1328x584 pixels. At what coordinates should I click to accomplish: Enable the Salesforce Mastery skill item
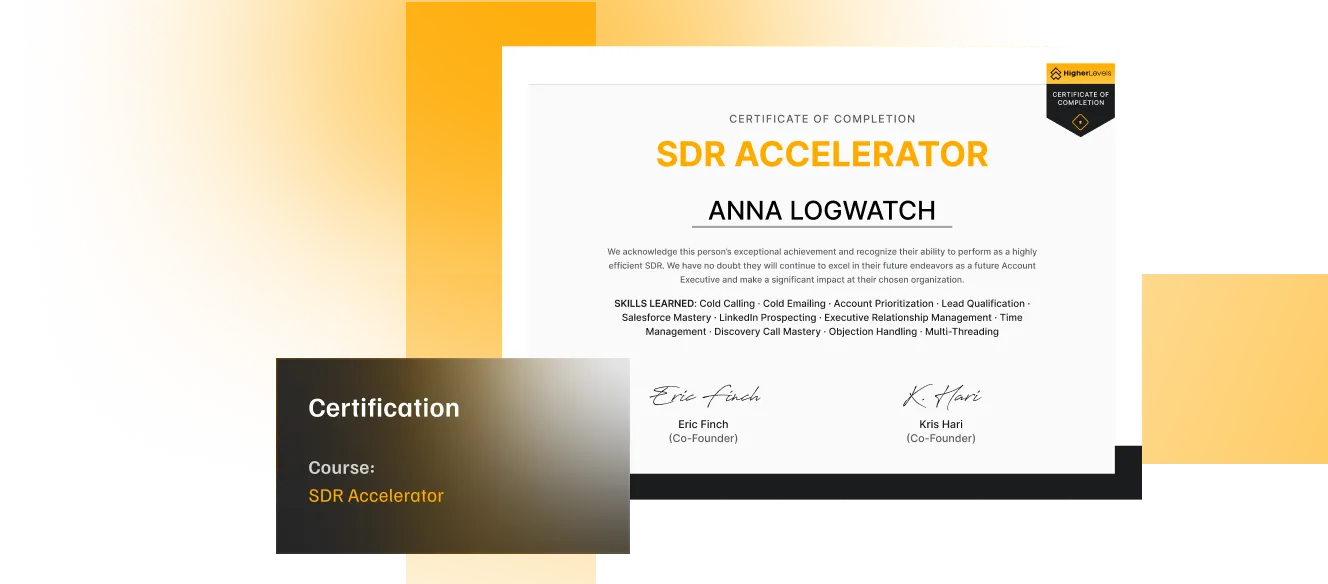point(666,317)
